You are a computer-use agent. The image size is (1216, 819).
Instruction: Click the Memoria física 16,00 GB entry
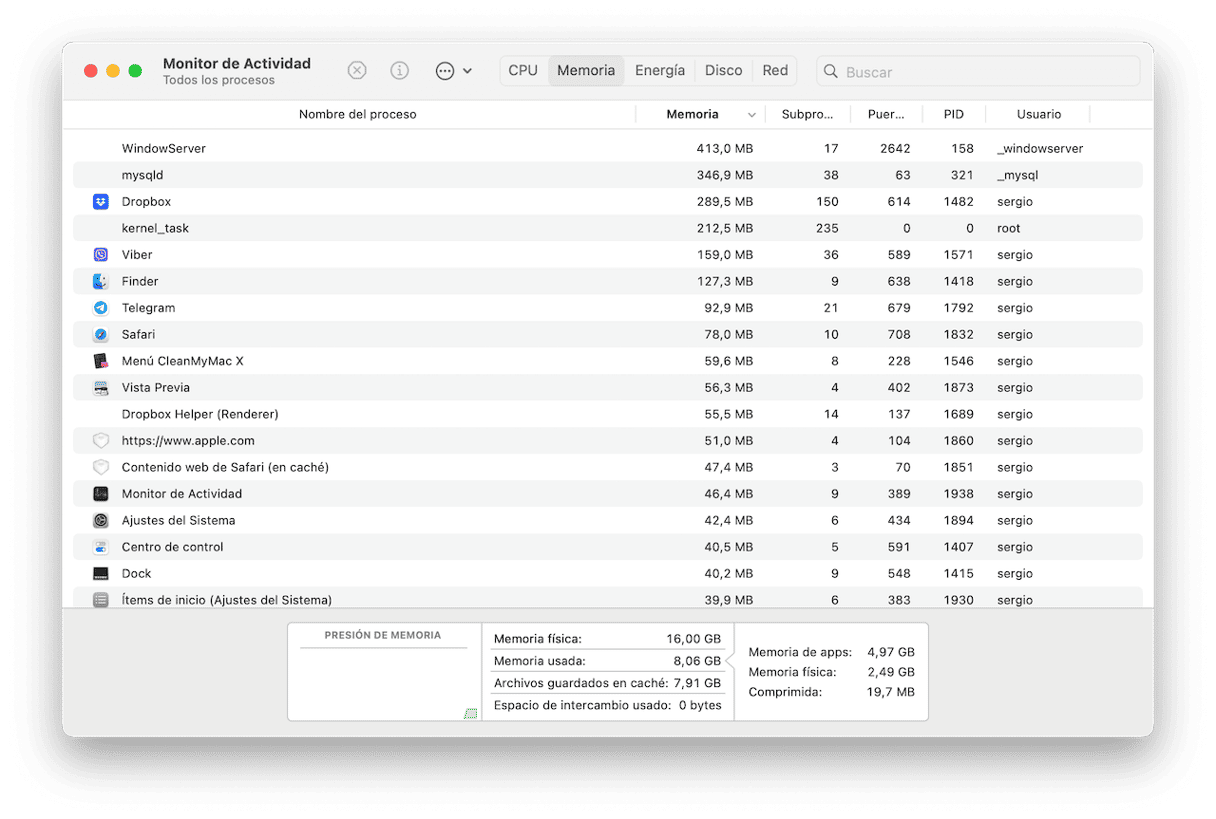pyautogui.click(x=607, y=639)
